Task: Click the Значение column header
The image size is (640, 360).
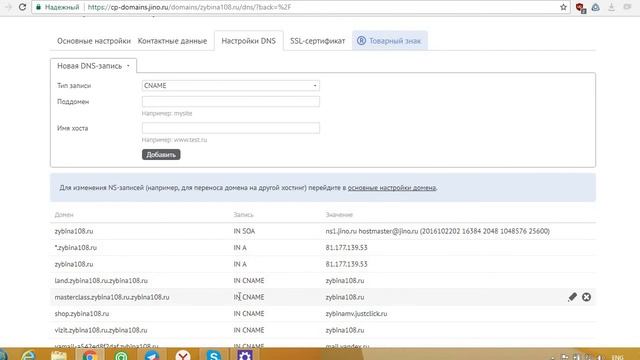Action: click(339, 215)
